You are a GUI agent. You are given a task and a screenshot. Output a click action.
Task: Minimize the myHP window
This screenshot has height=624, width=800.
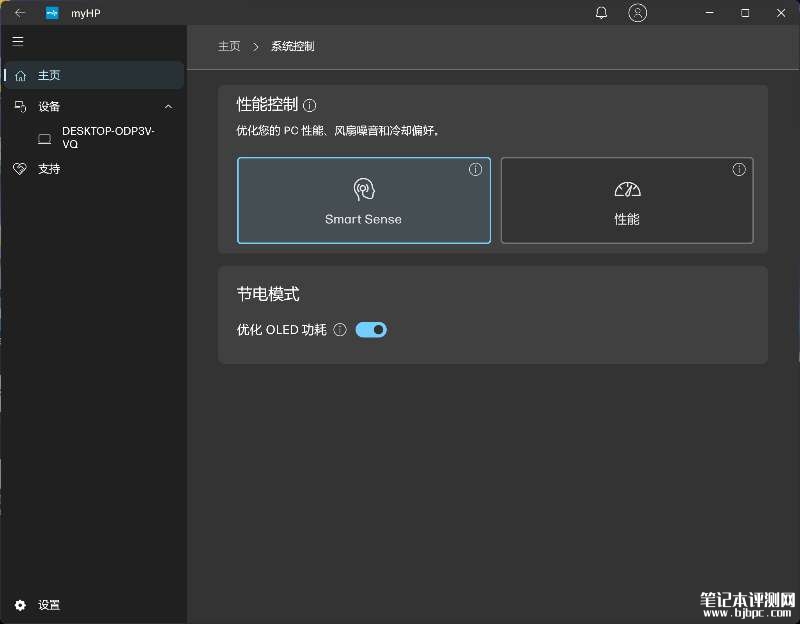click(x=710, y=13)
